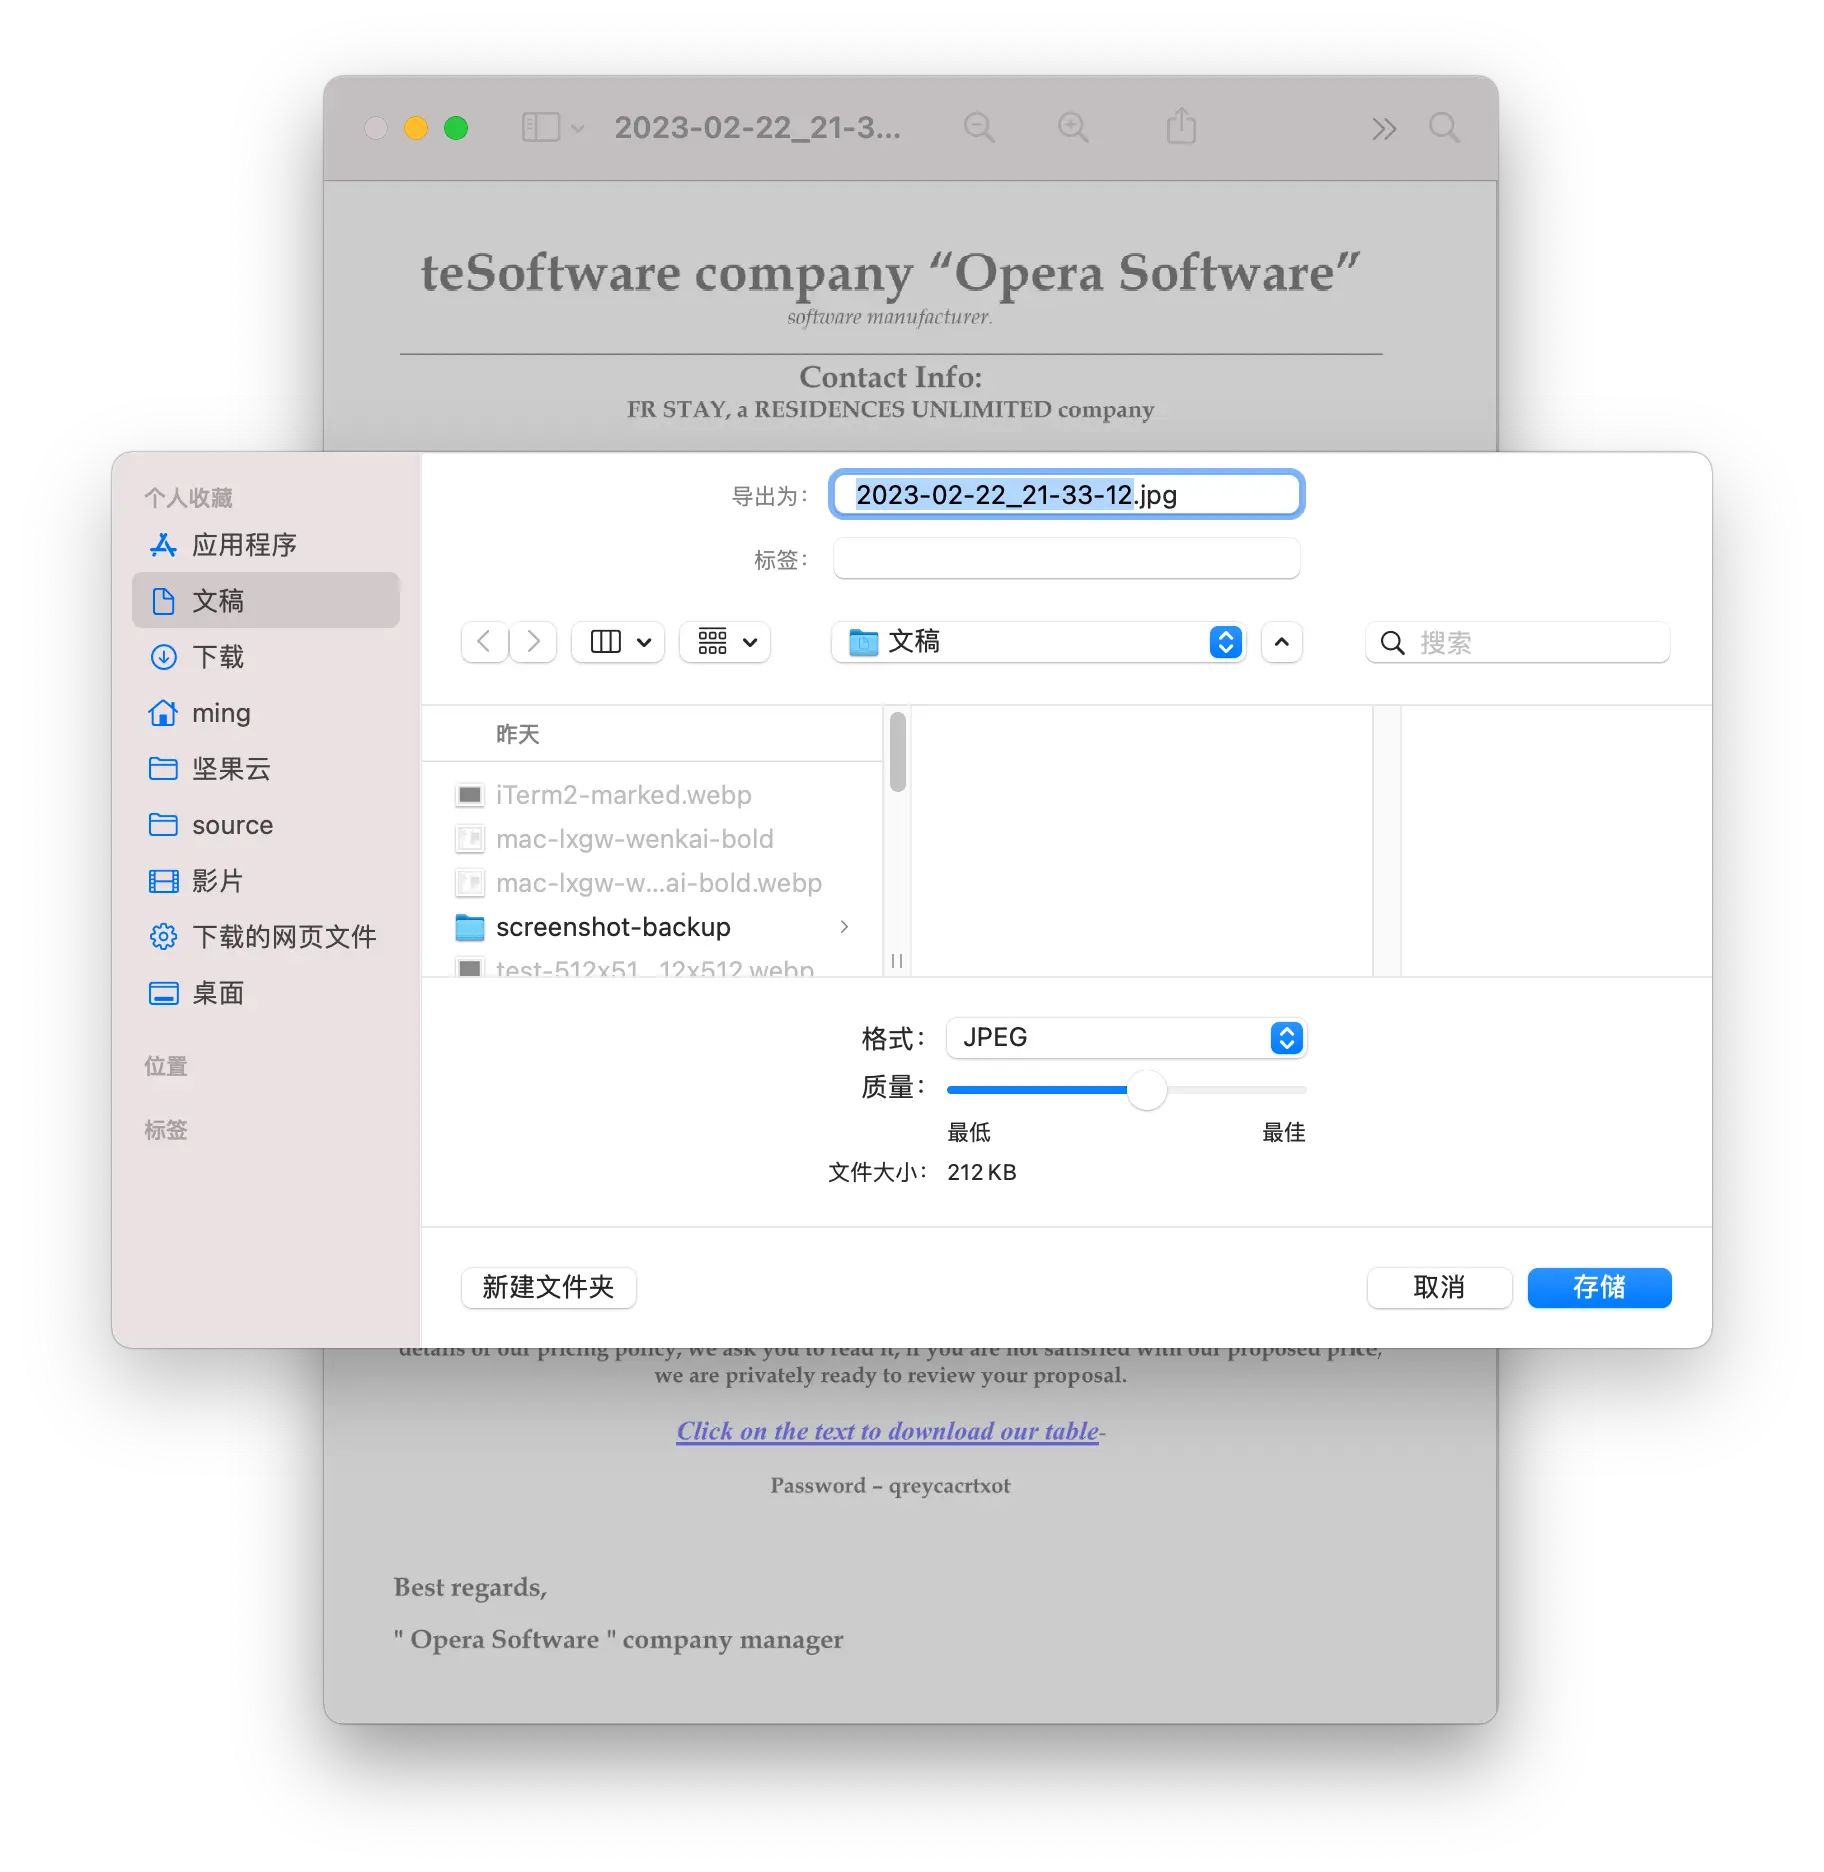Viewport: 1824px width, 1872px height.
Task: Go back with the left arrow button
Action: (484, 642)
